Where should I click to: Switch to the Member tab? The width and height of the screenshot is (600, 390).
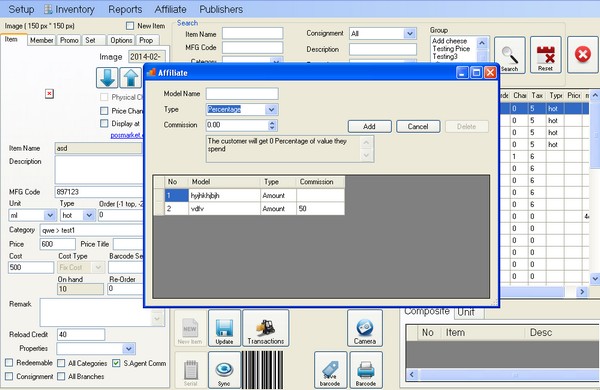pyautogui.click(x=41, y=40)
